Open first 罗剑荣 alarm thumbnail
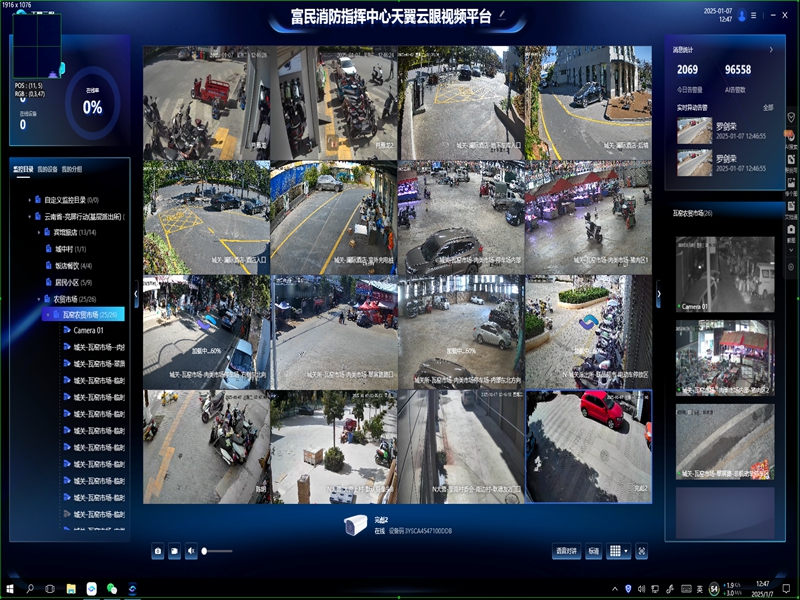The width and height of the screenshot is (800, 600). (694, 131)
